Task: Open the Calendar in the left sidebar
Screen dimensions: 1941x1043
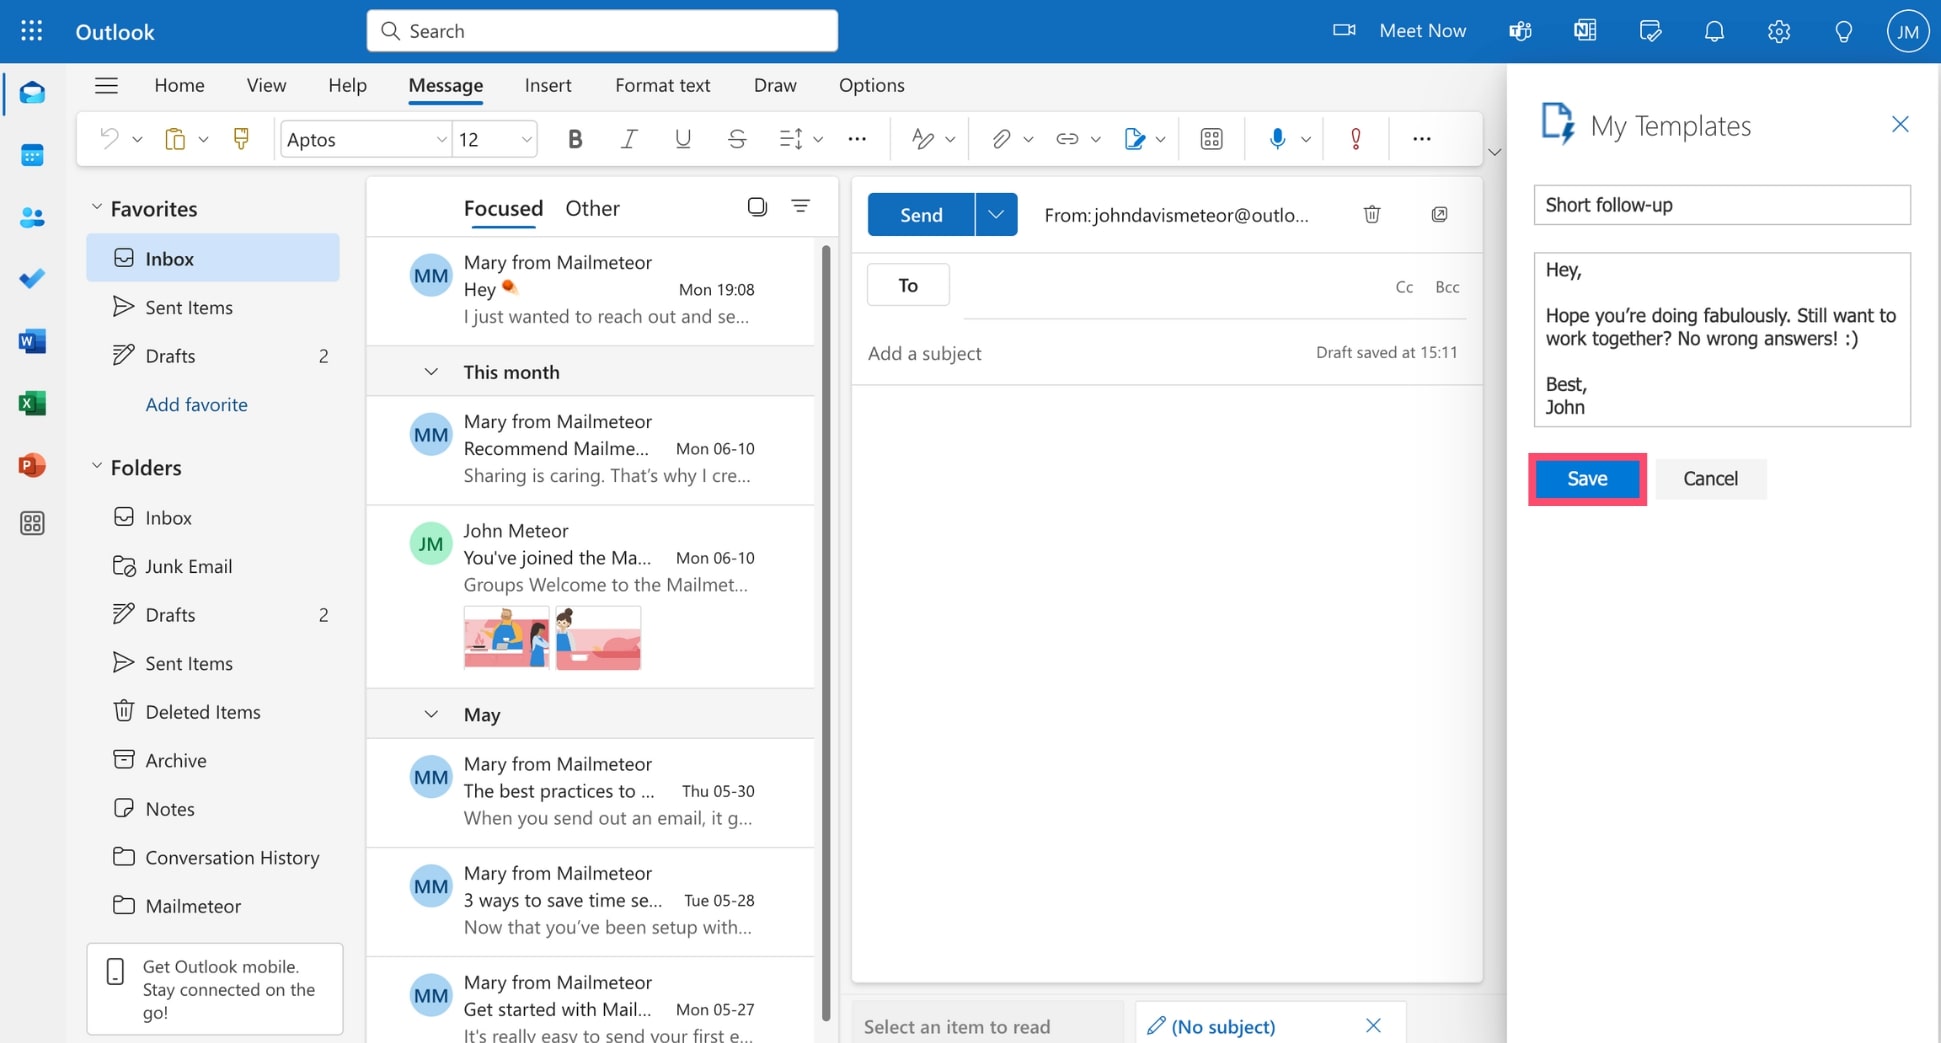Action: coord(32,154)
